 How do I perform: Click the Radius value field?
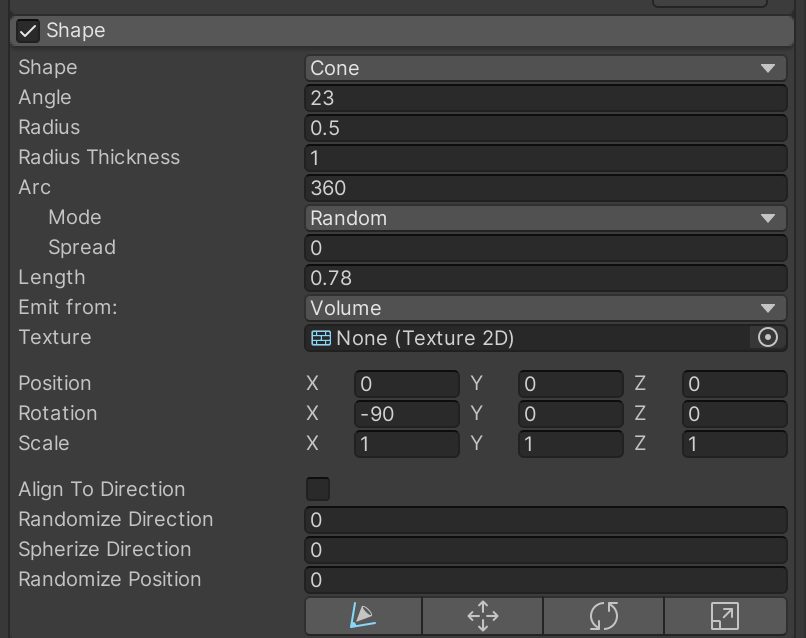pyautogui.click(x=545, y=128)
